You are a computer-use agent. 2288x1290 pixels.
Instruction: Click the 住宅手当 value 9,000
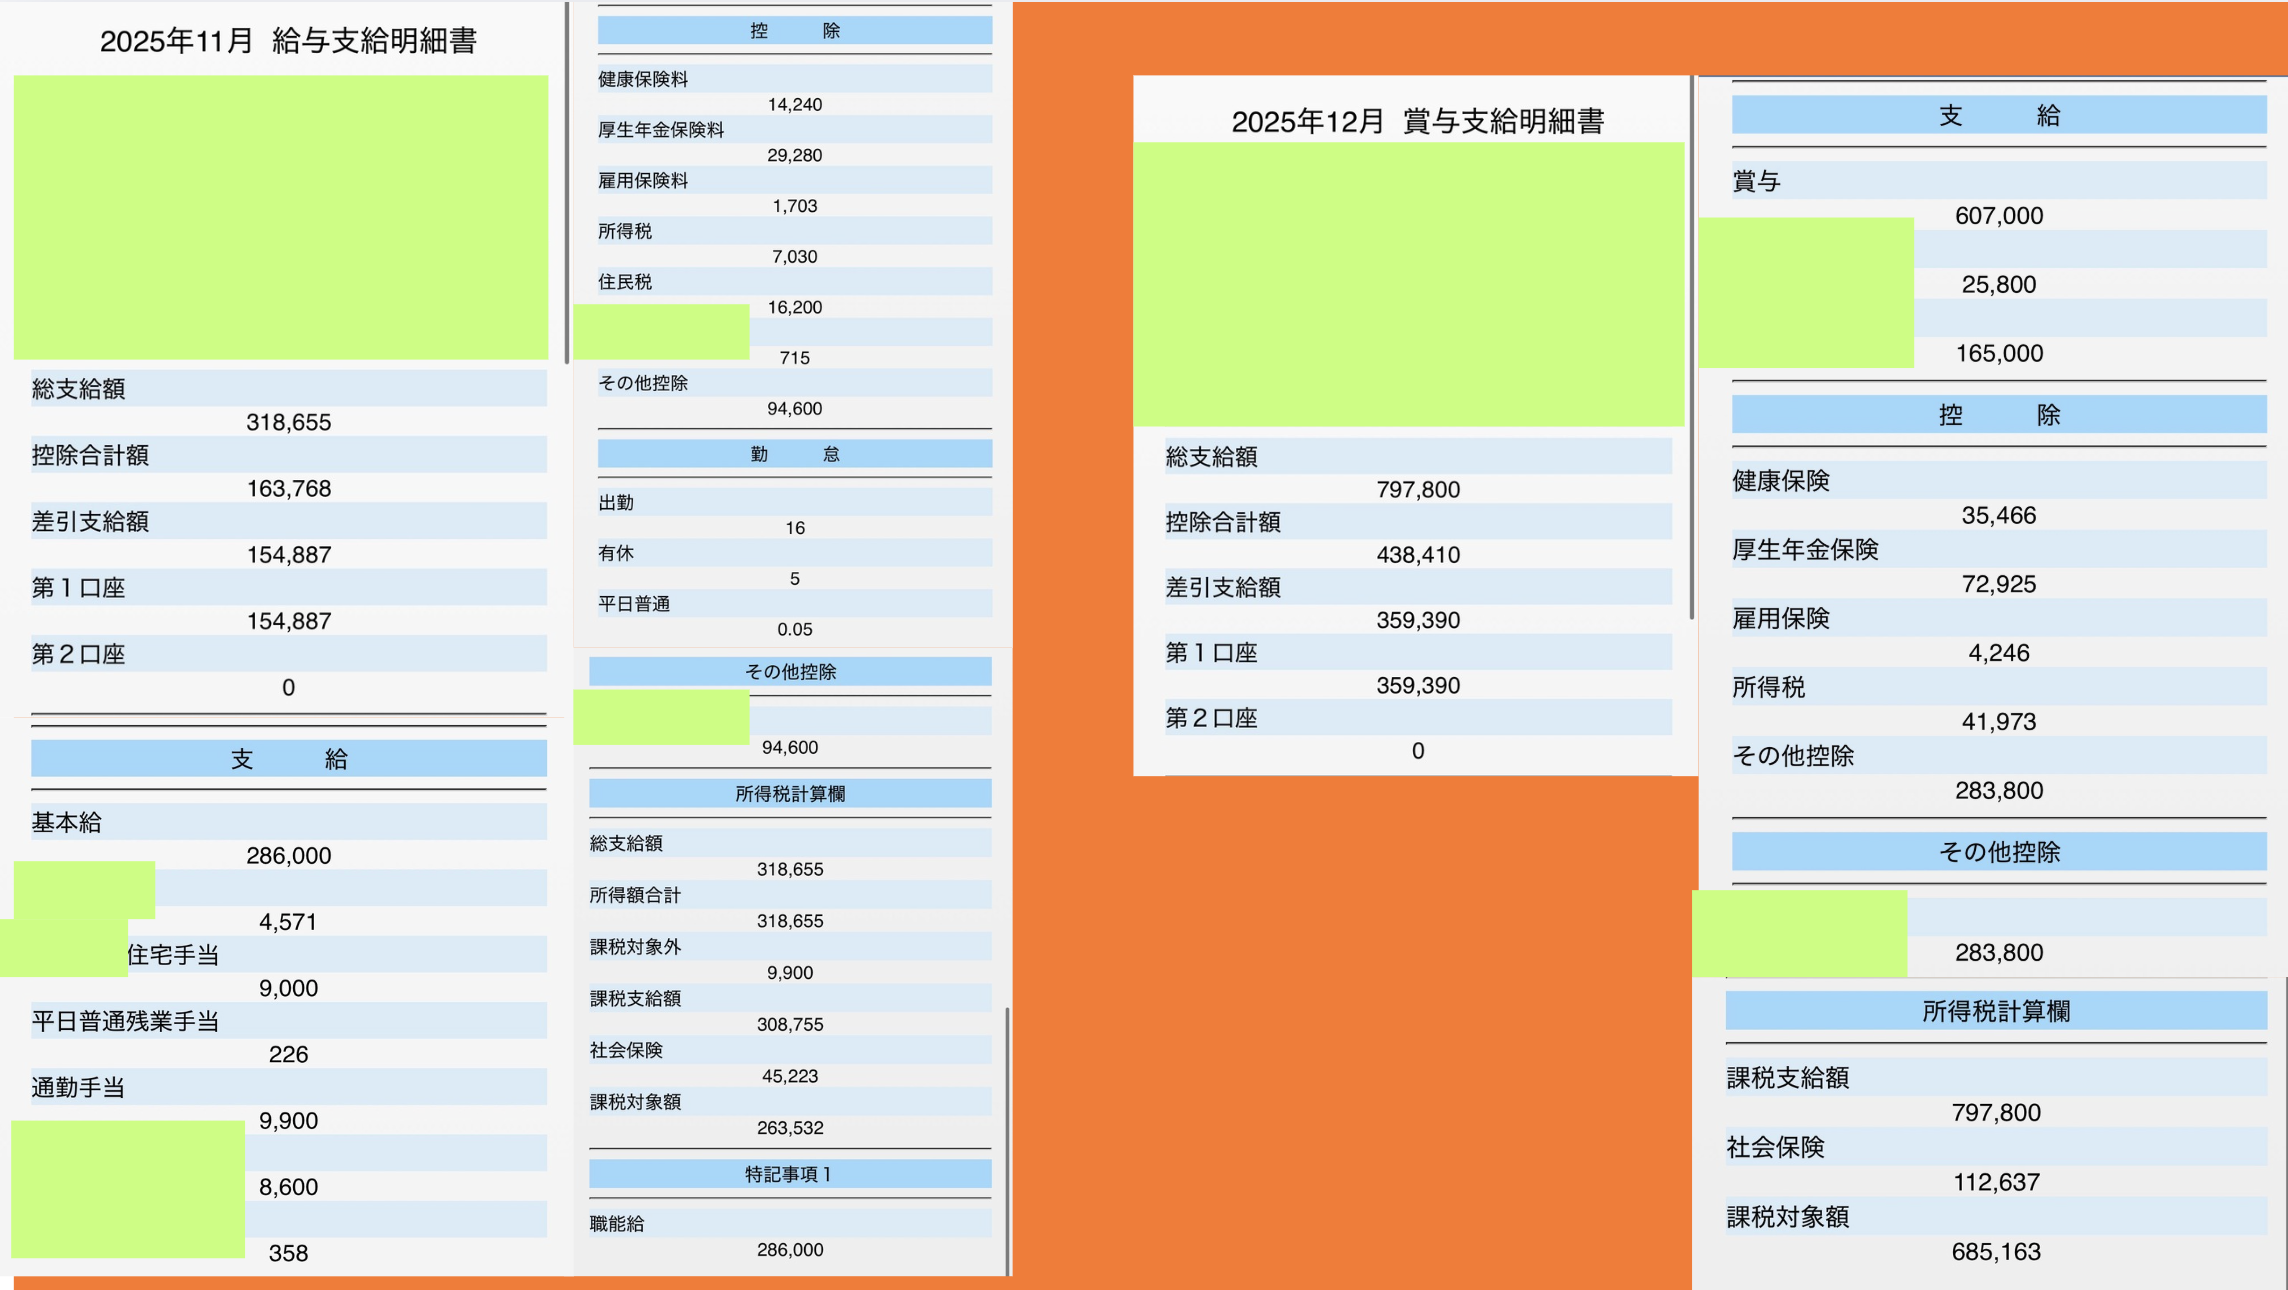[289, 988]
